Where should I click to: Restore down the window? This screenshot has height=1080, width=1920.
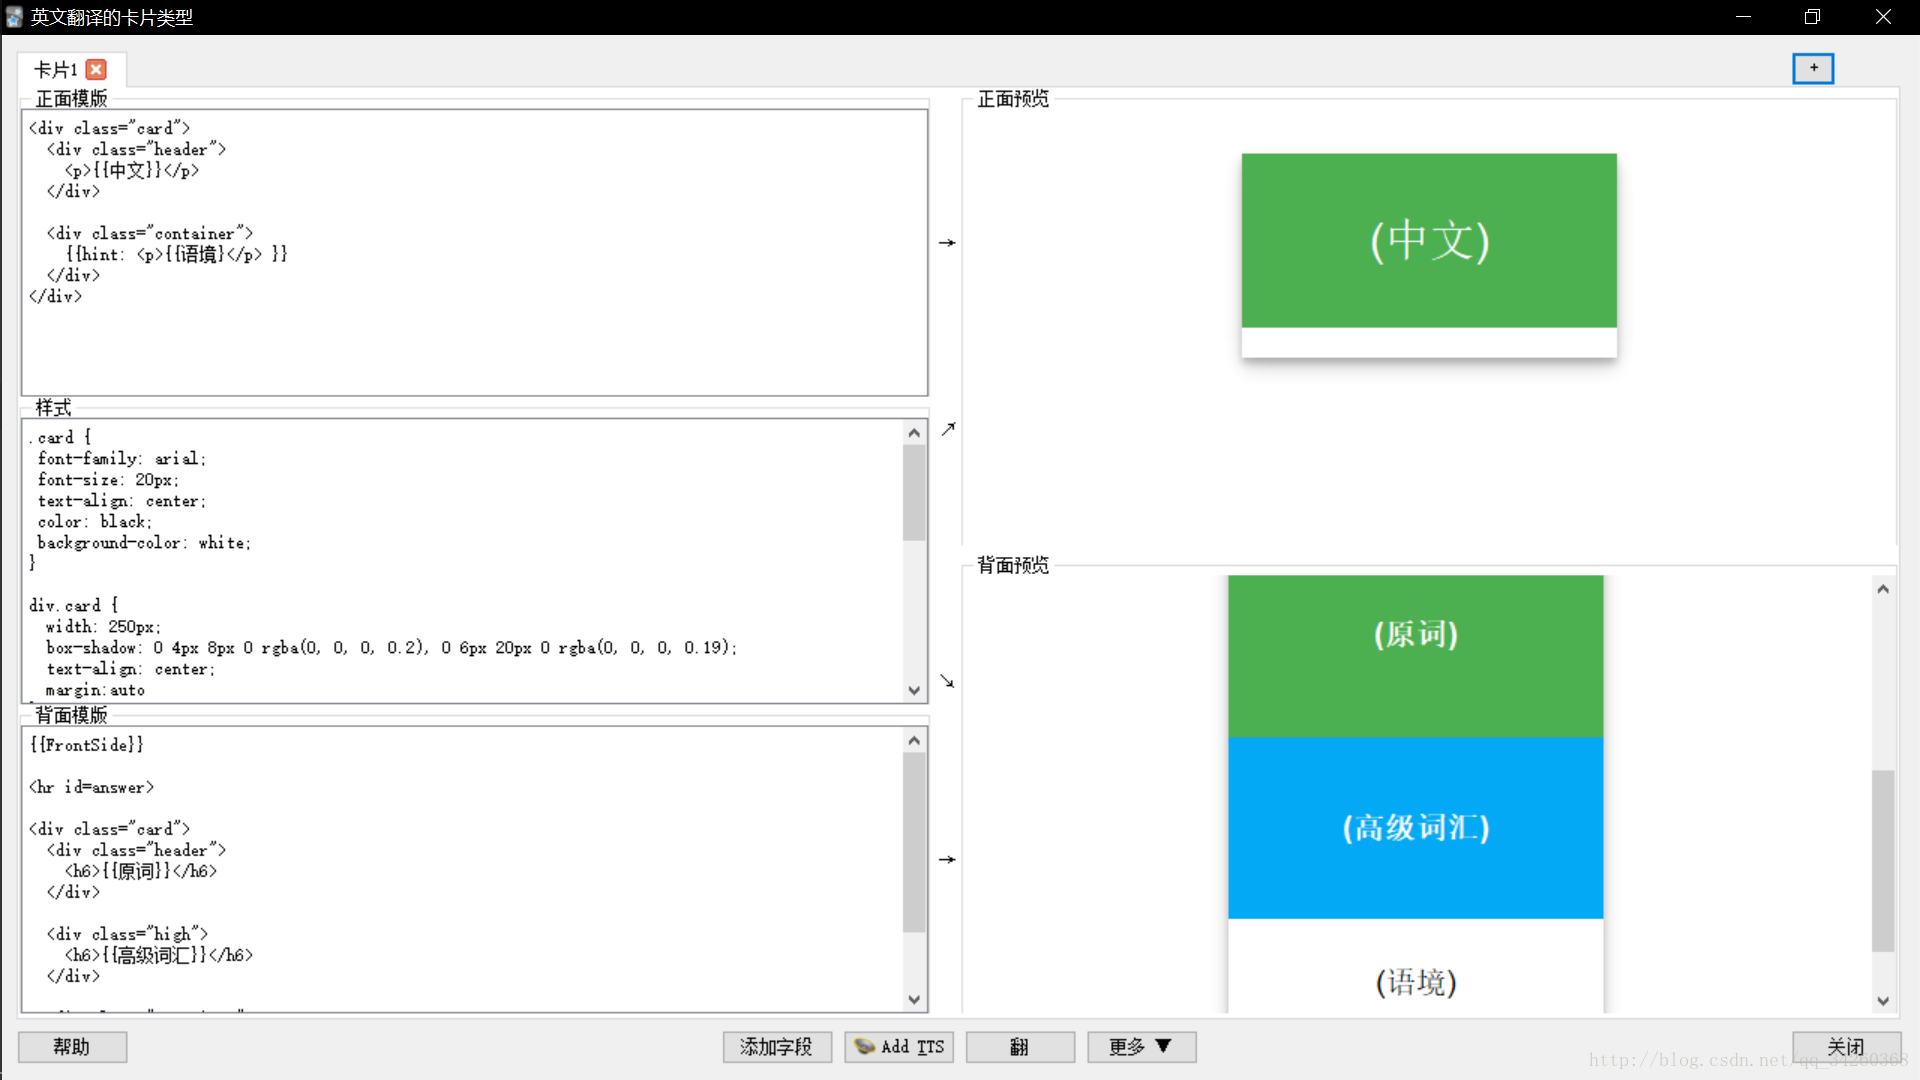click(1812, 17)
